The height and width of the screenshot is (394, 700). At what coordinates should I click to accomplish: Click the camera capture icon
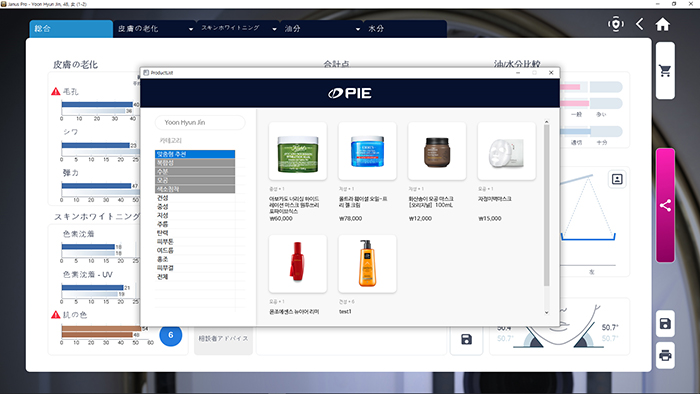pos(616,24)
